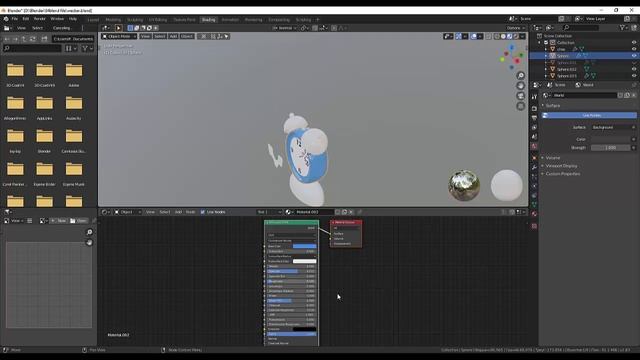Open the Output properties tab icon

click(x=534, y=118)
